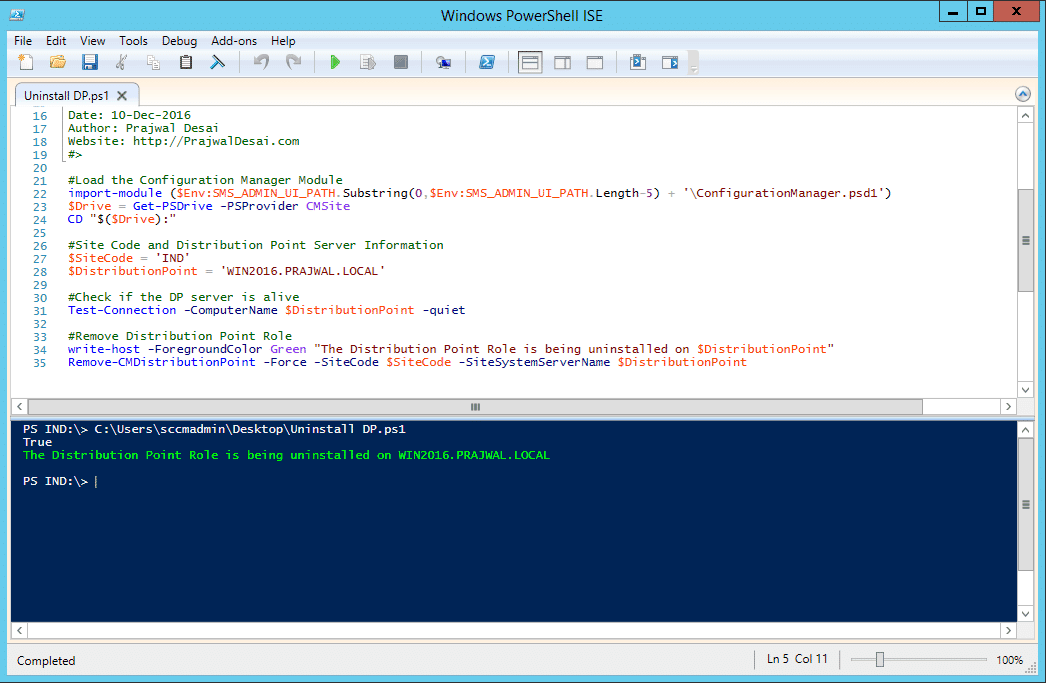The width and height of the screenshot is (1046, 683).
Task: Click Remove-CMDistributionPoint on line 35
Action: (x=161, y=362)
